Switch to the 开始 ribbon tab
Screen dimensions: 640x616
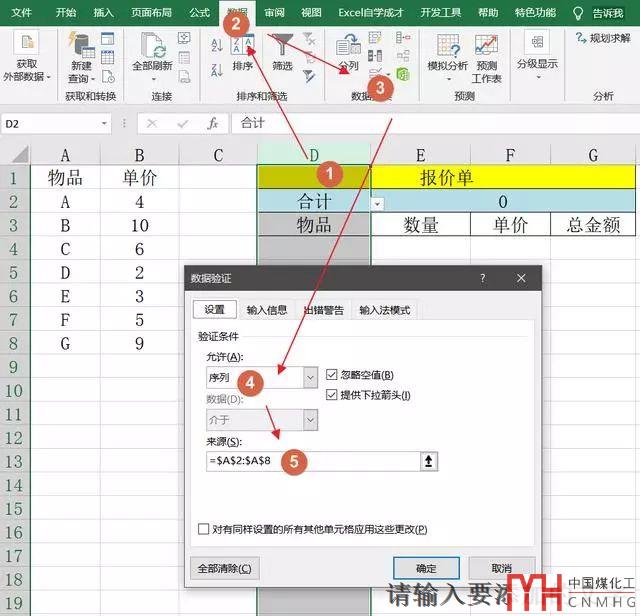tap(66, 13)
